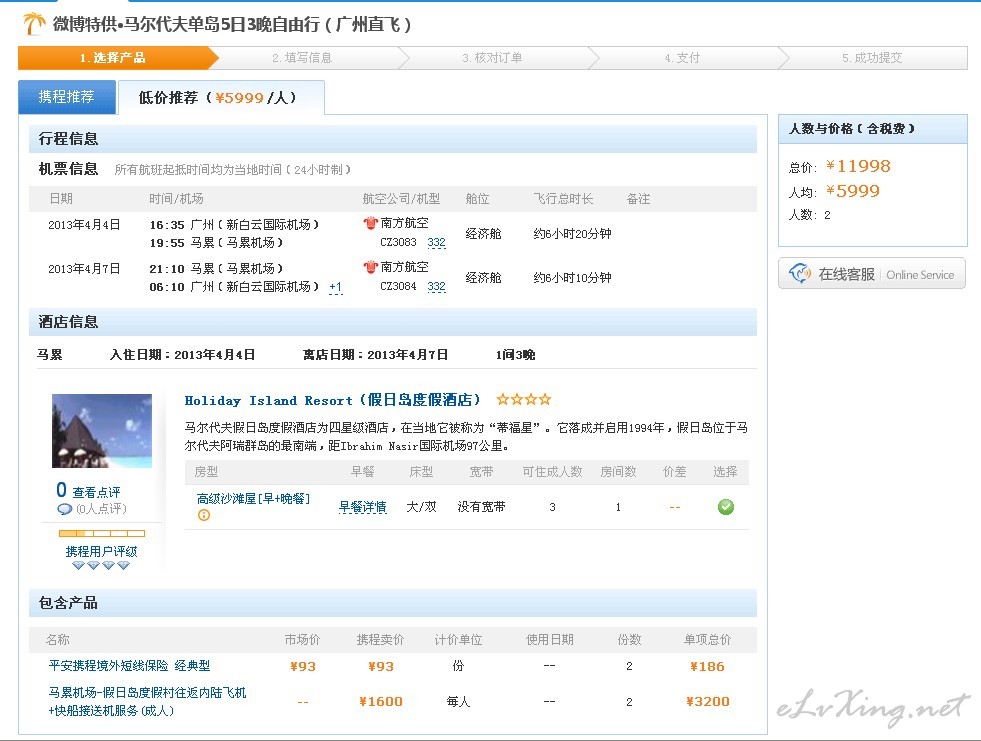Screen dimensions: 981x741
Task: Click the diamond rating icons under 携程用户评级
Action: 101,566
